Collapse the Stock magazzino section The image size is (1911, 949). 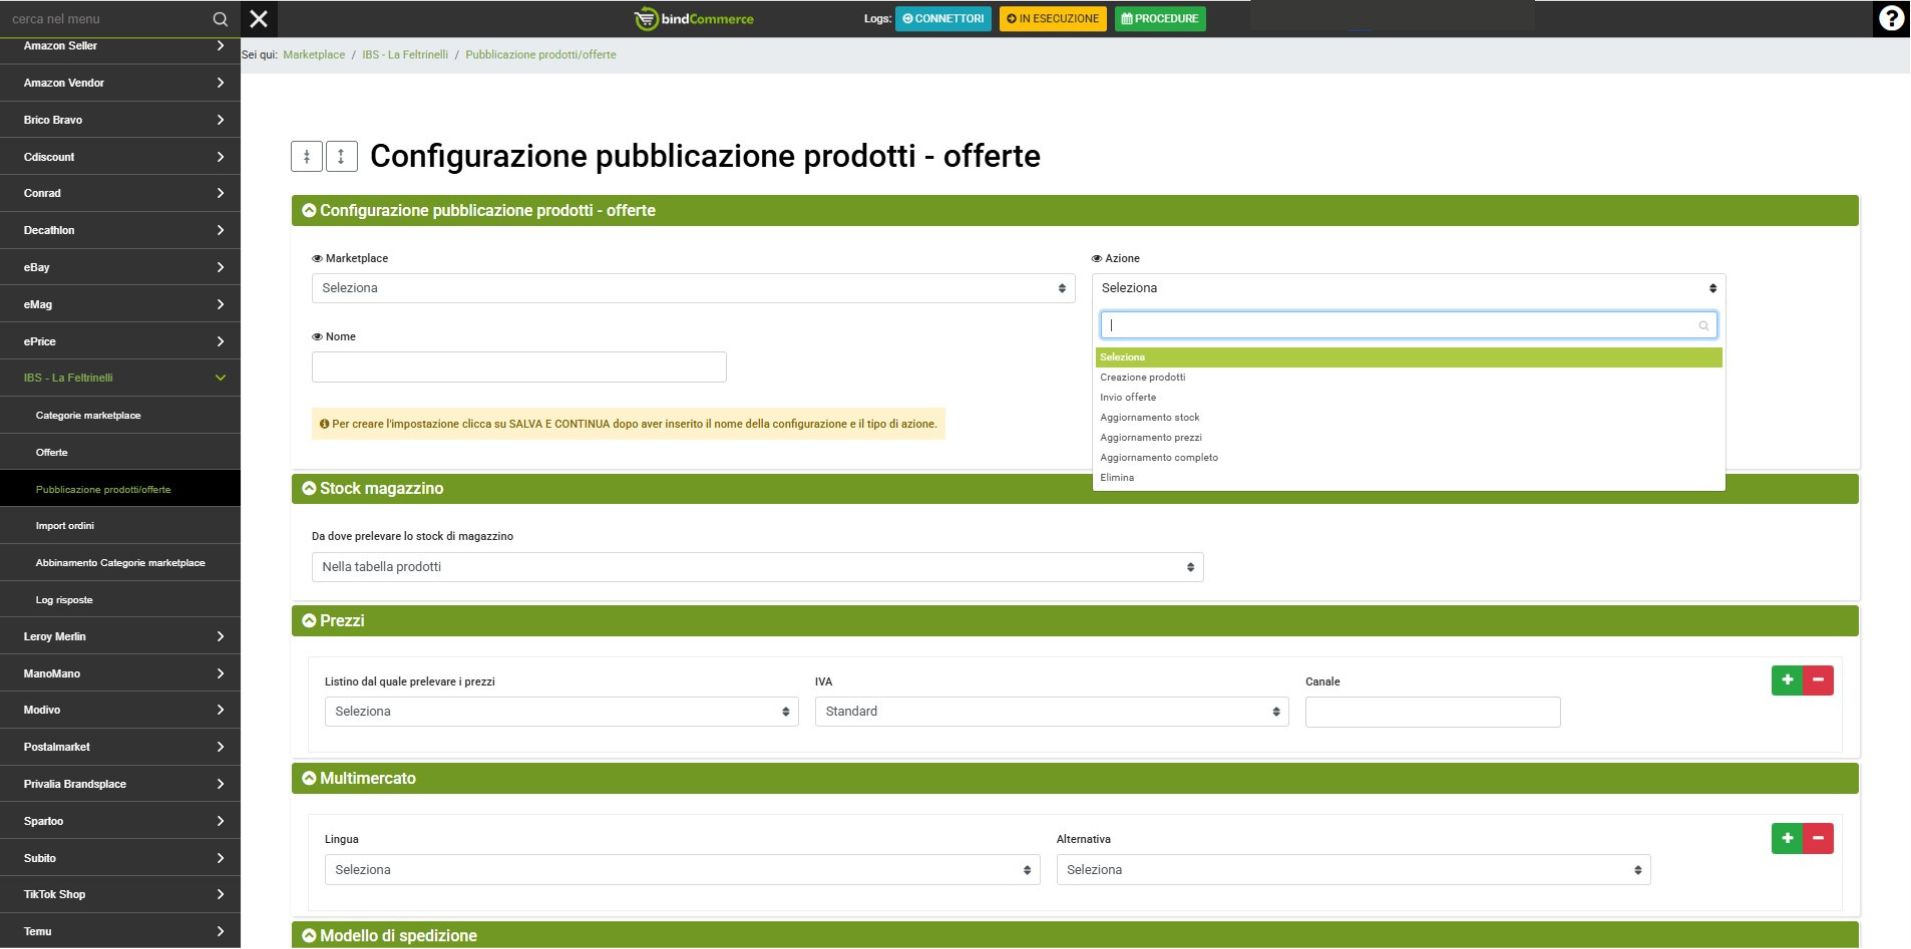309,488
